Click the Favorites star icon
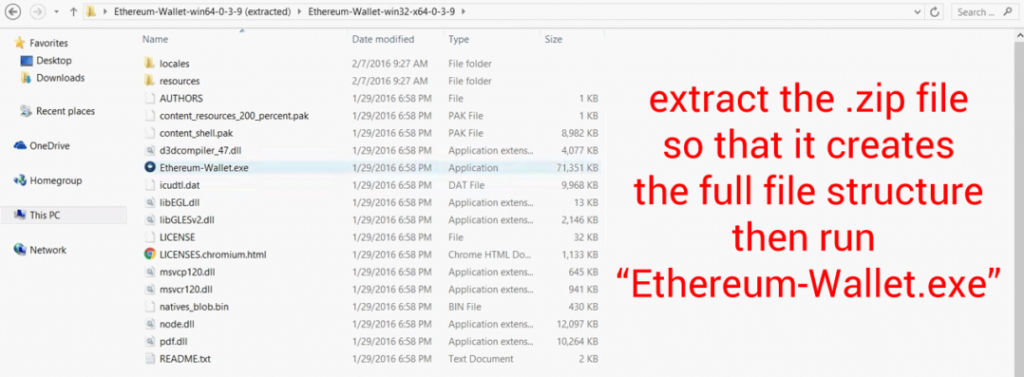The width and height of the screenshot is (1024, 377). coord(20,43)
